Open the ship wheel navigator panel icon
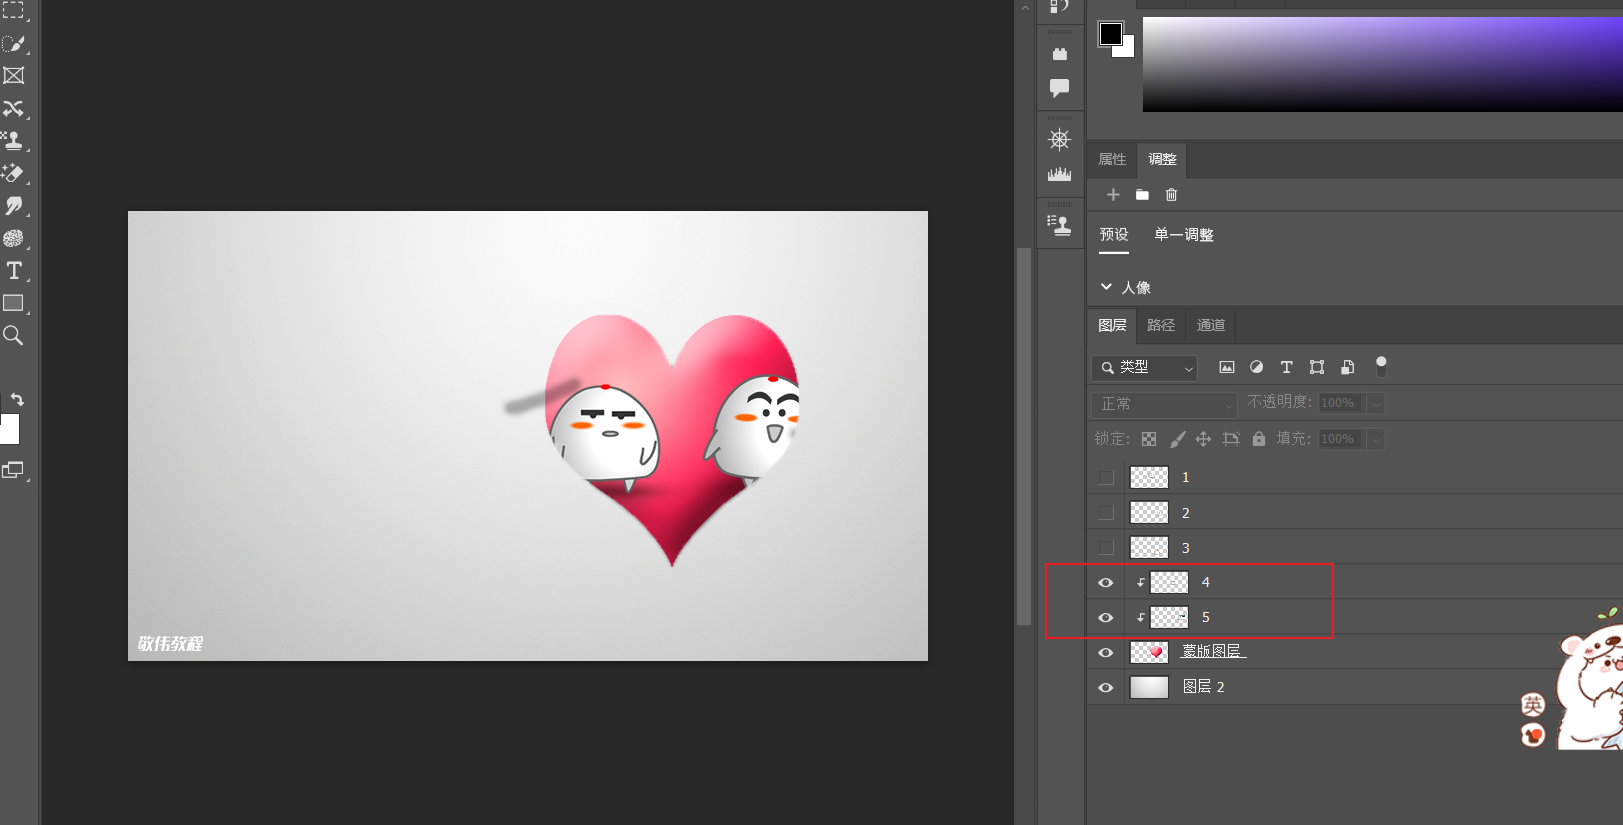 [1060, 139]
